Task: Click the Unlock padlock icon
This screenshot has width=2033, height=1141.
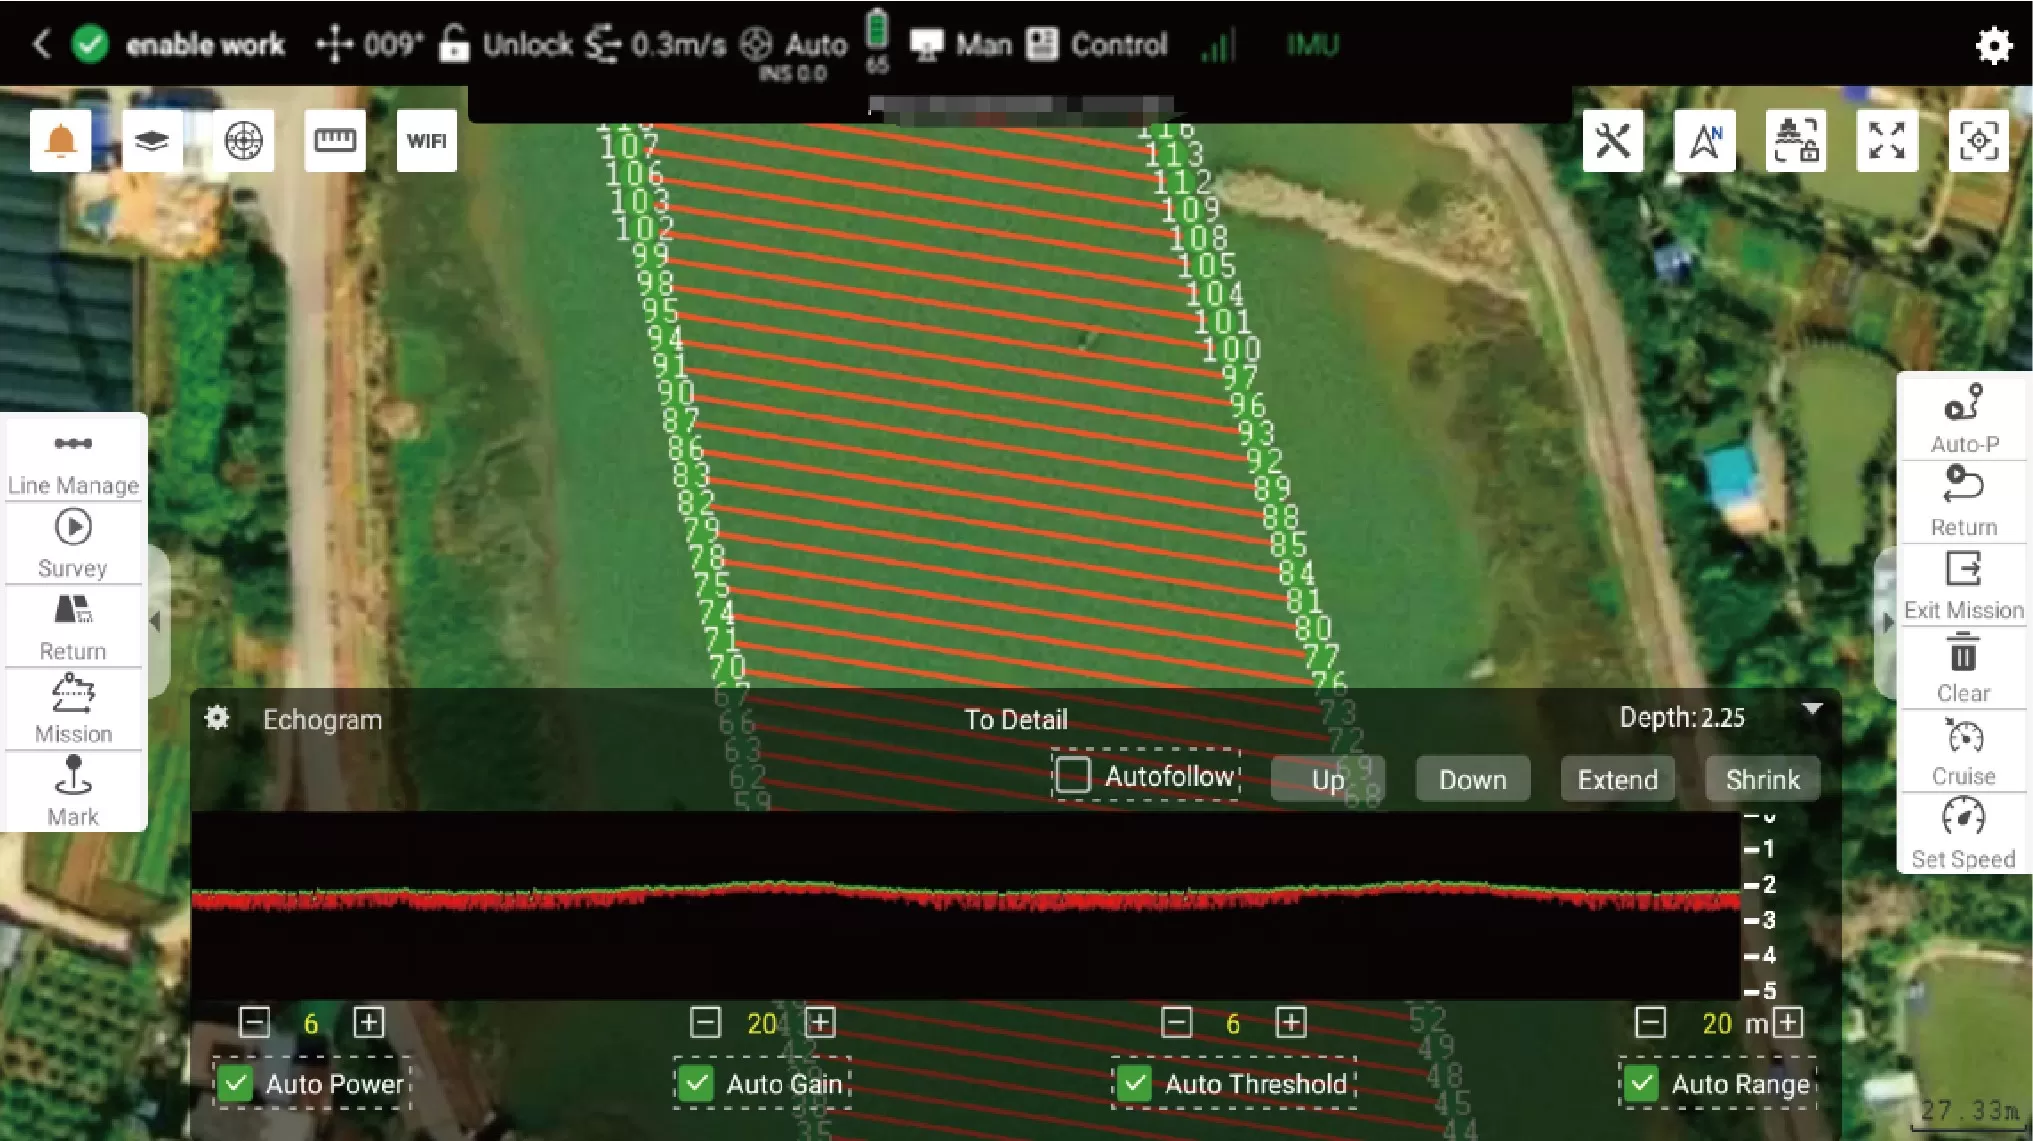Action: coord(454,44)
